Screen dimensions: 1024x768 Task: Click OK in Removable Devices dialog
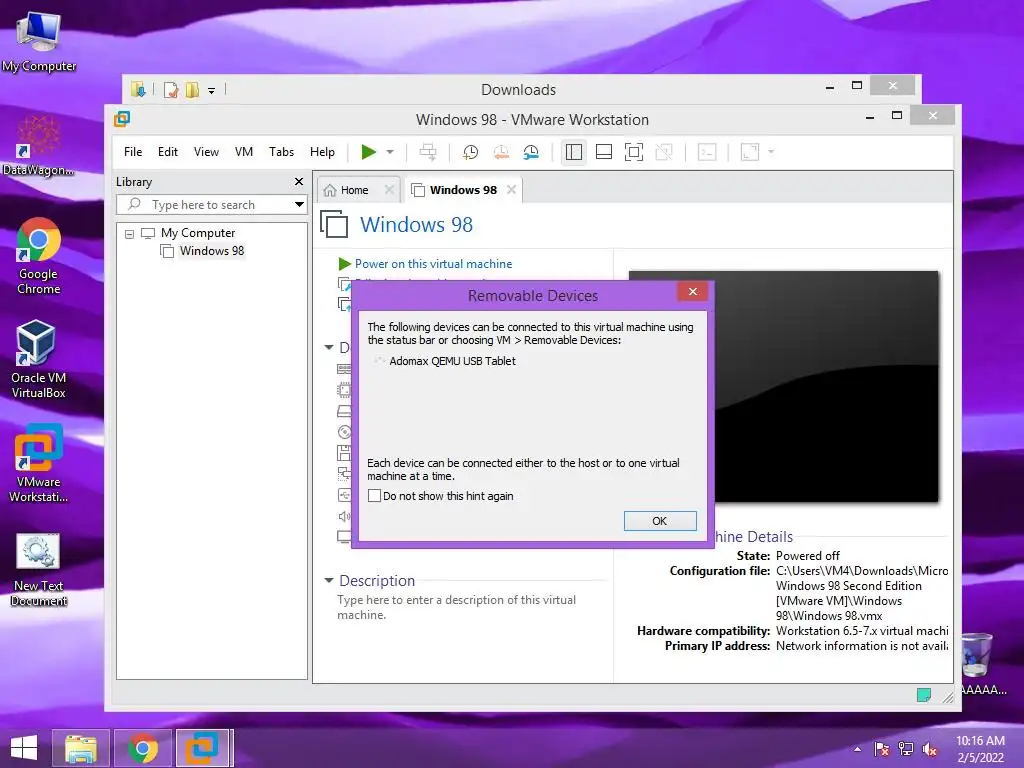pos(660,521)
